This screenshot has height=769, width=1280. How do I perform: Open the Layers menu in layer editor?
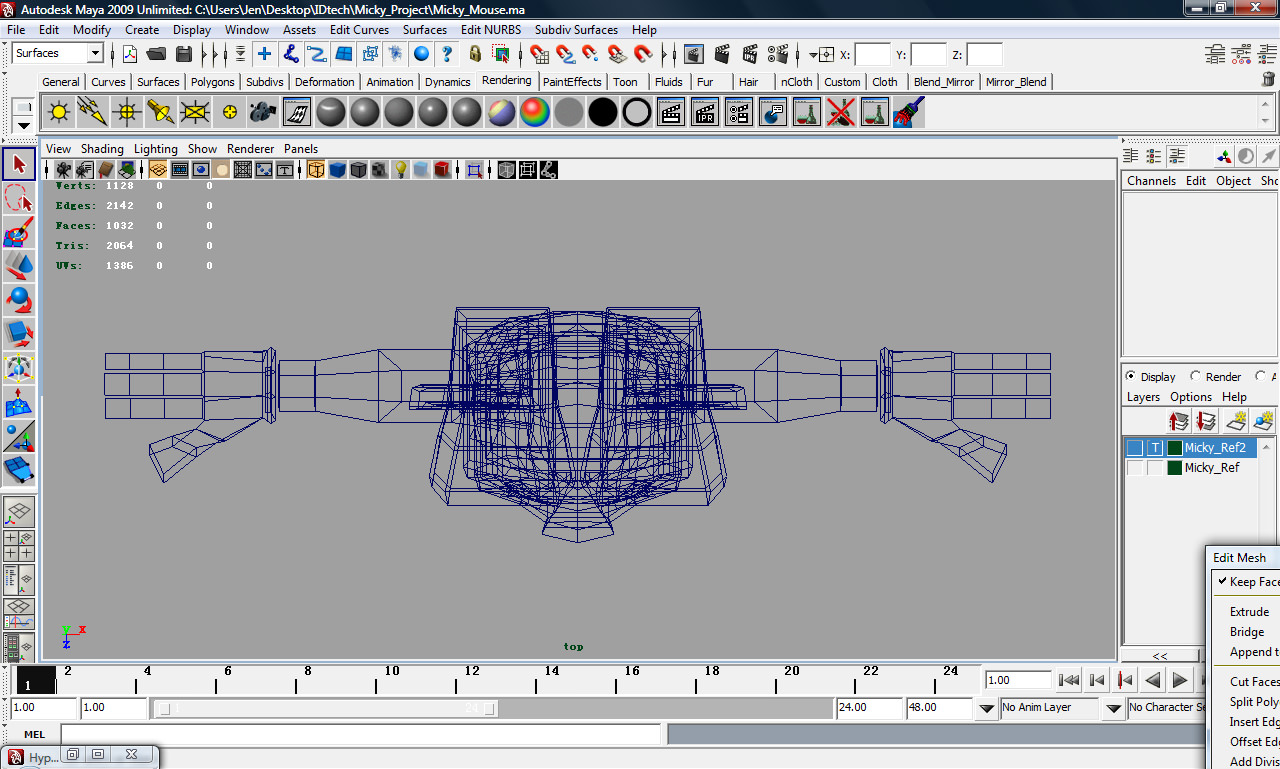pos(1143,397)
